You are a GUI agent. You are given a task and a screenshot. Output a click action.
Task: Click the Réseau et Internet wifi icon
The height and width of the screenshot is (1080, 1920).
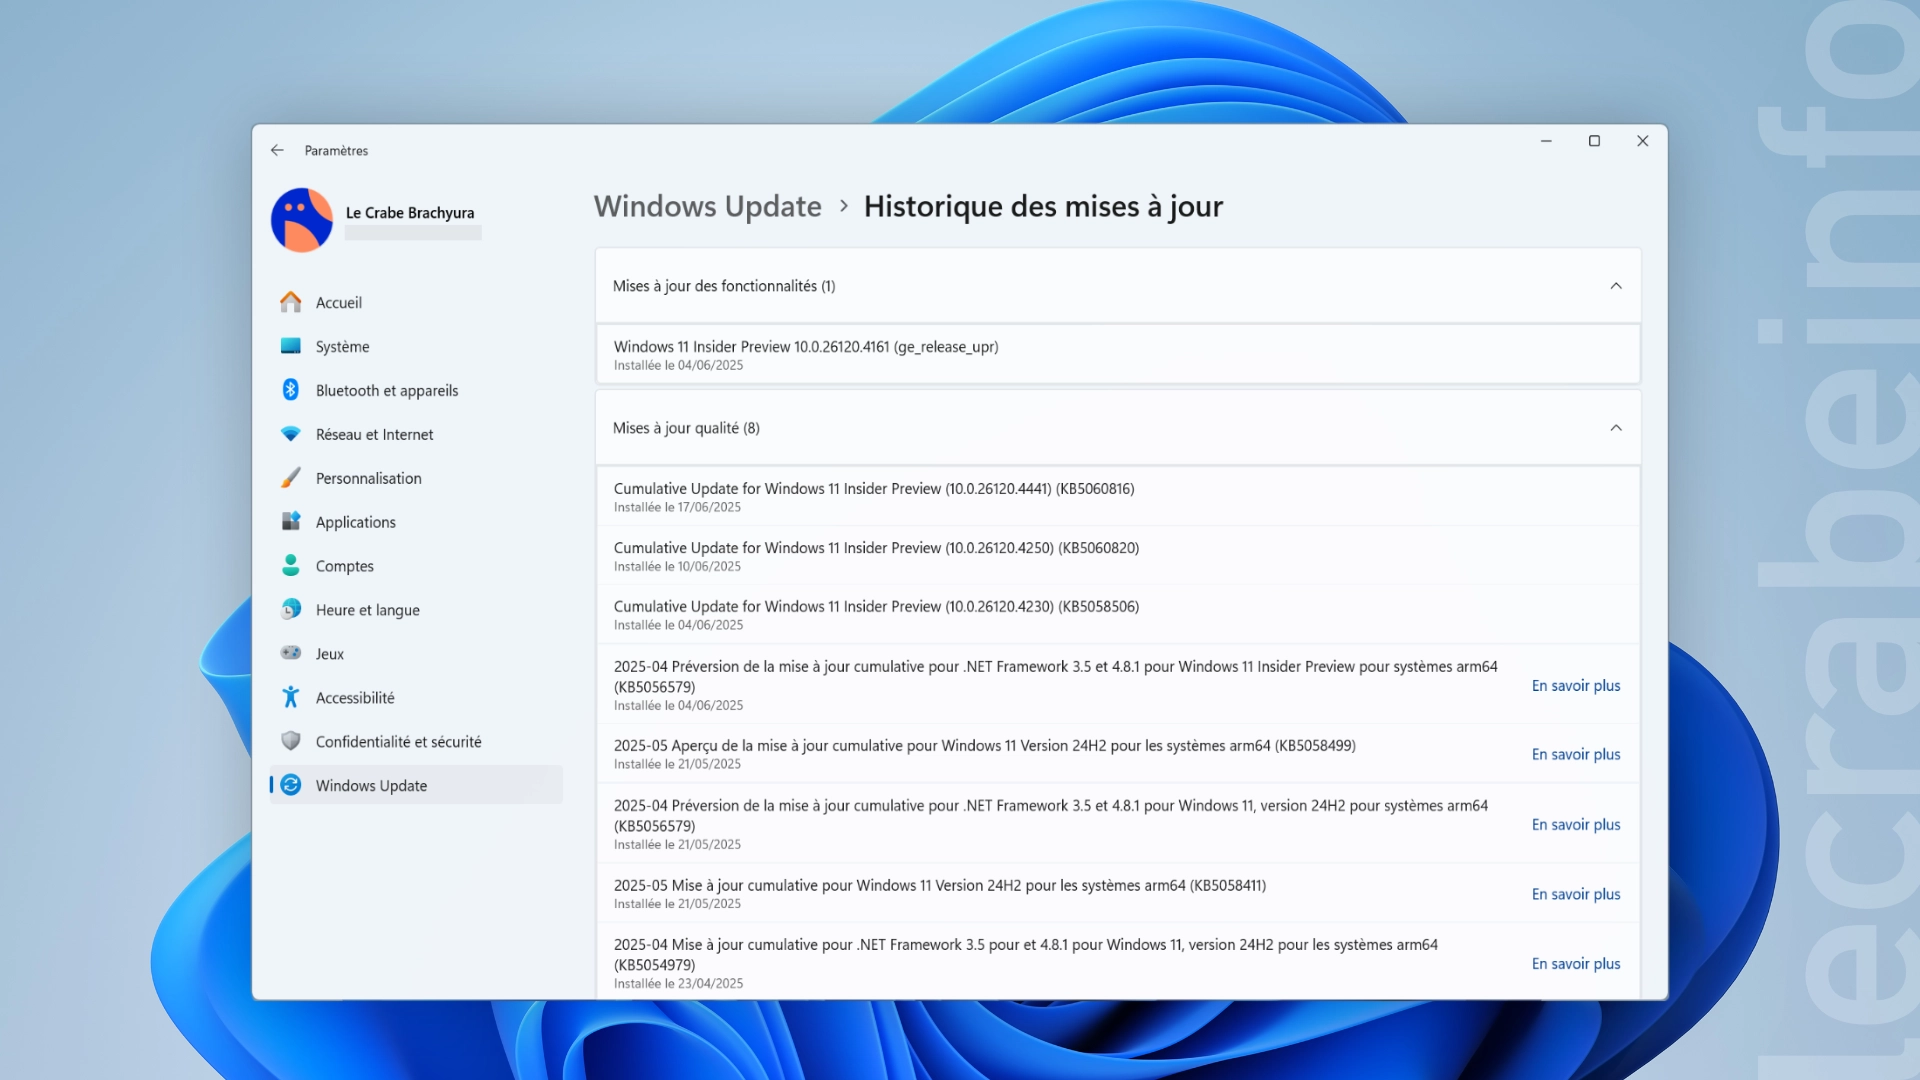290,434
